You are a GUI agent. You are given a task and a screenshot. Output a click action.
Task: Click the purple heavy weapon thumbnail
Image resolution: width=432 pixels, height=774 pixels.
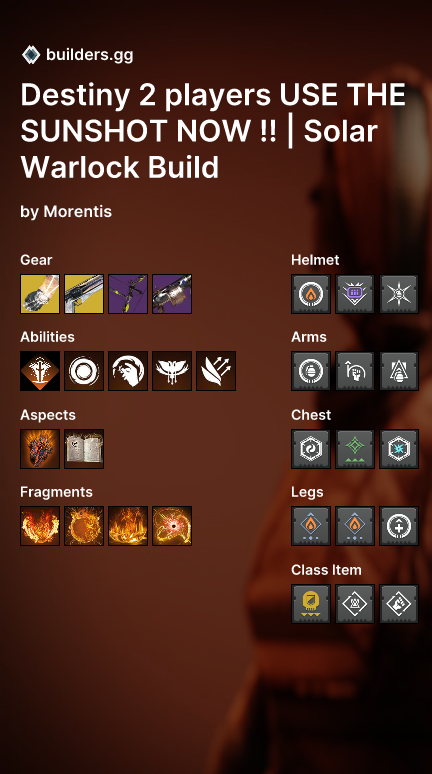coord(172,294)
